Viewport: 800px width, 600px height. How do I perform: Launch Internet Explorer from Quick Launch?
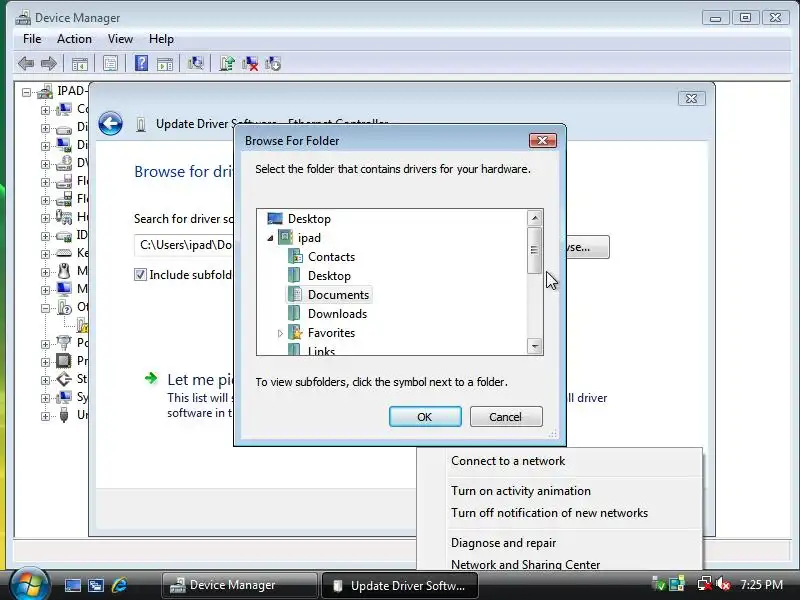tap(119, 585)
